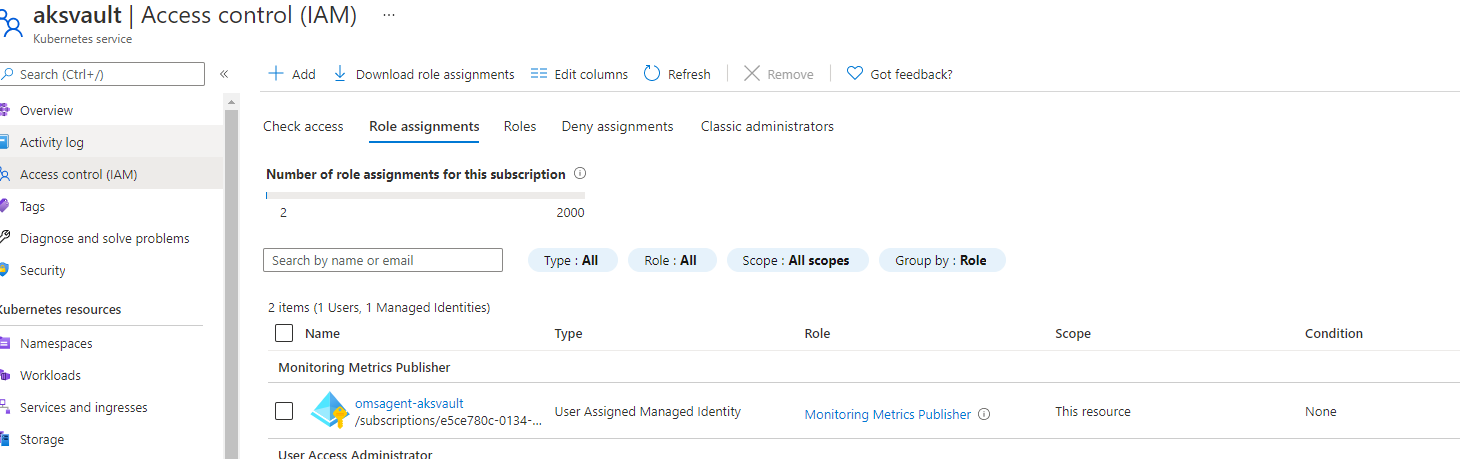Open the Type : All filter

pos(573,260)
